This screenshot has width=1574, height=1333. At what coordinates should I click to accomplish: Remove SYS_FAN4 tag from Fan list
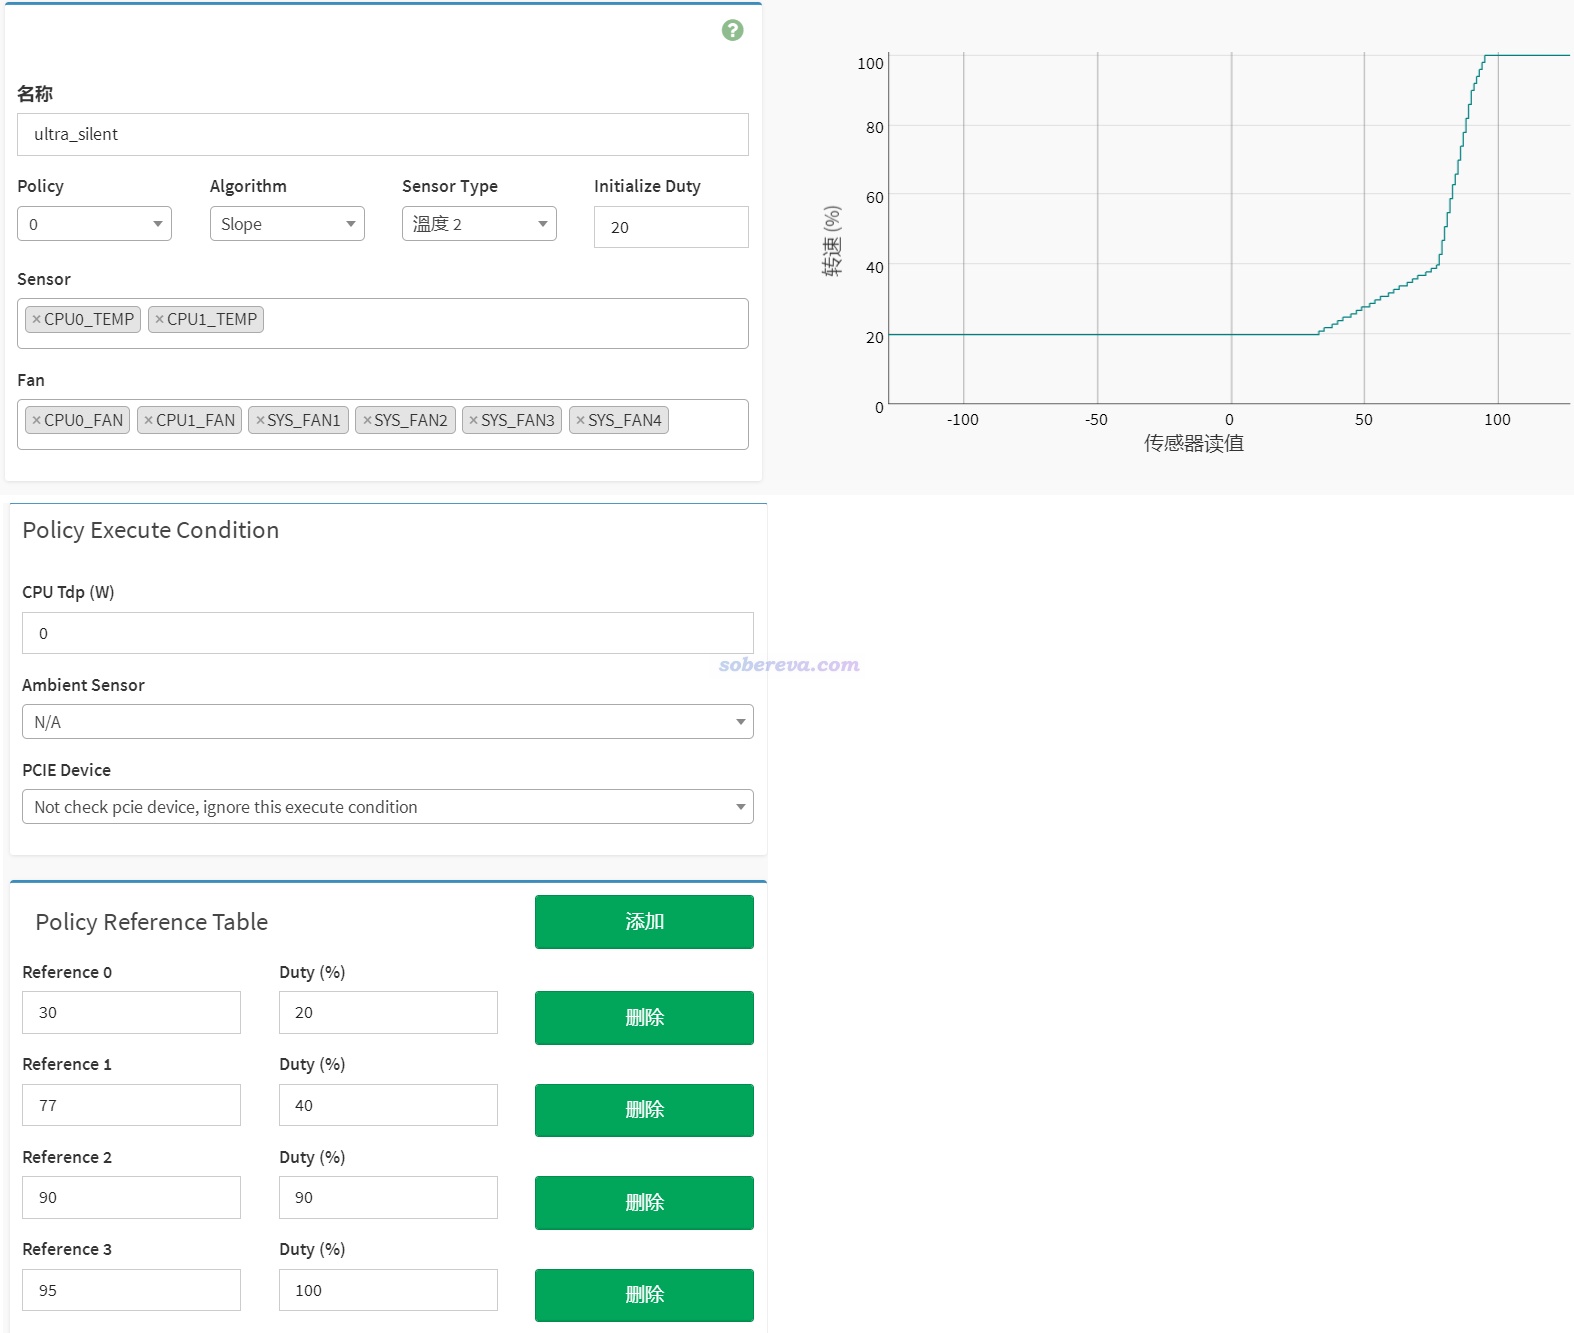click(x=580, y=420)
